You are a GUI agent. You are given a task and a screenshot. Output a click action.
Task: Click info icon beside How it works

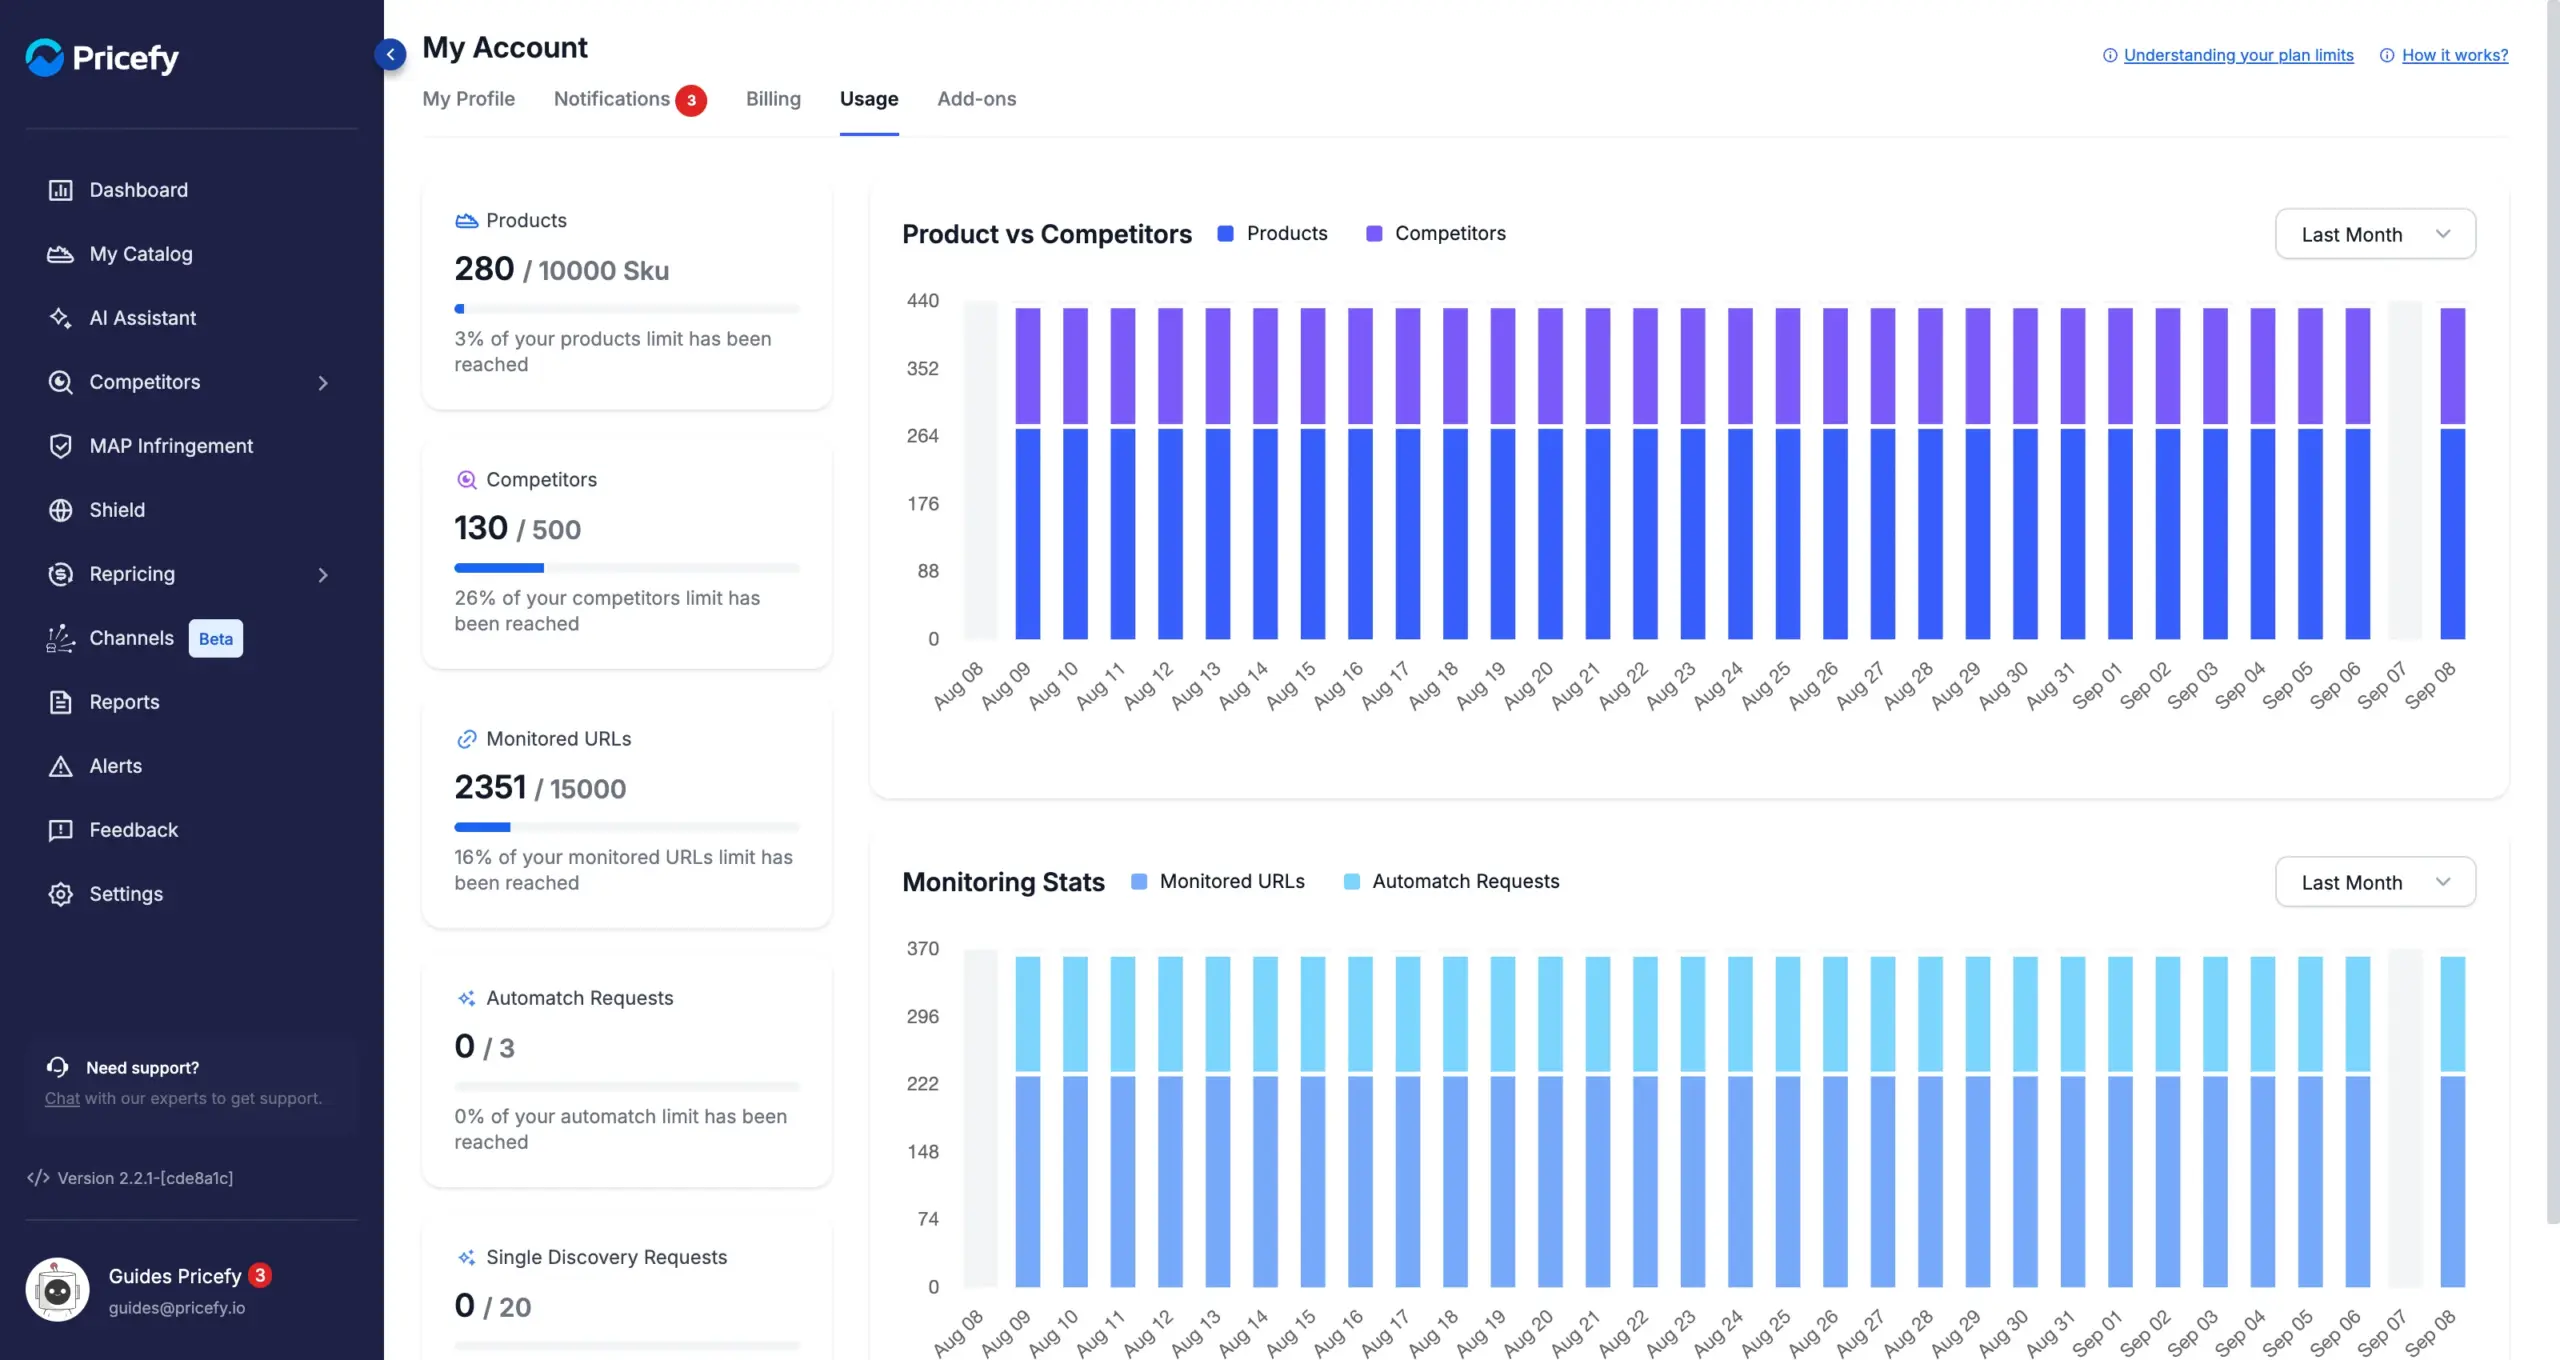point(2387,55)
